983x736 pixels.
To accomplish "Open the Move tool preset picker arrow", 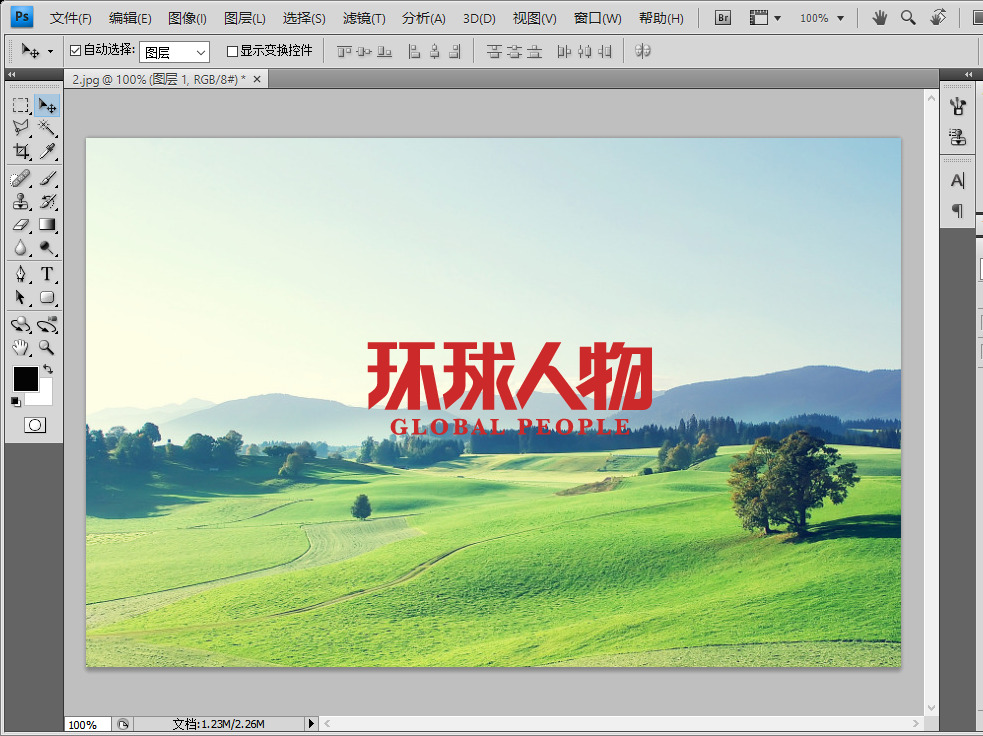I will pos(51,51).
